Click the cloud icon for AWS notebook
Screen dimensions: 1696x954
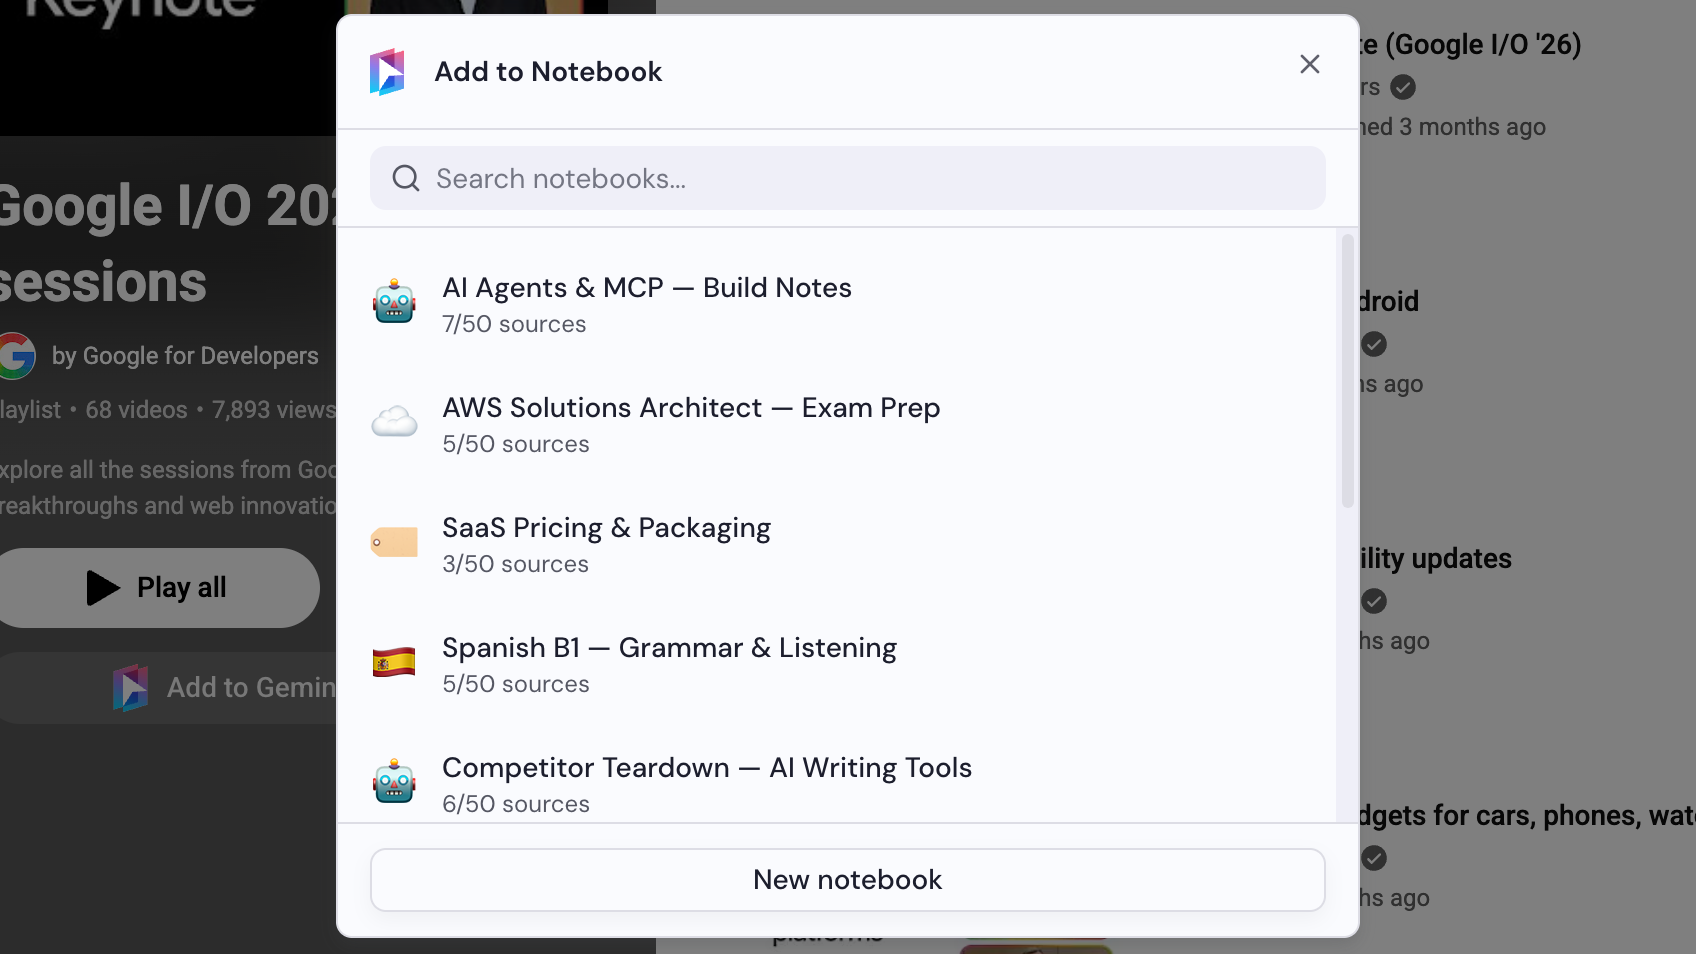[x=394, y=422]
